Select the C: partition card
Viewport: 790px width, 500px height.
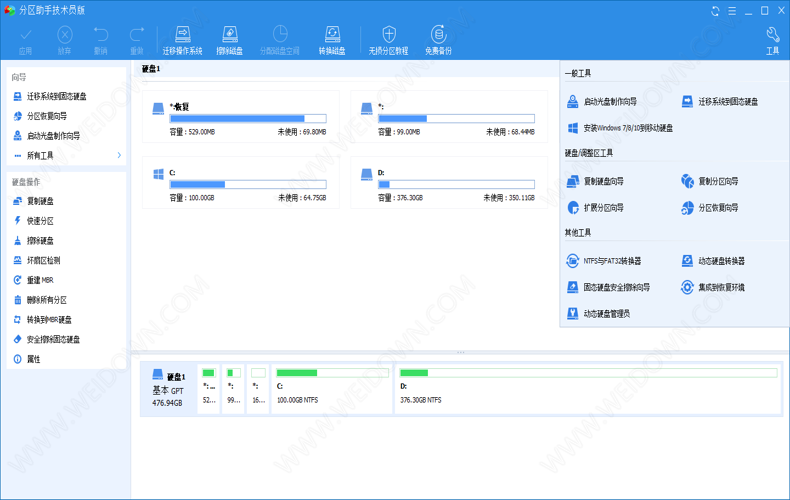[241, 182]
